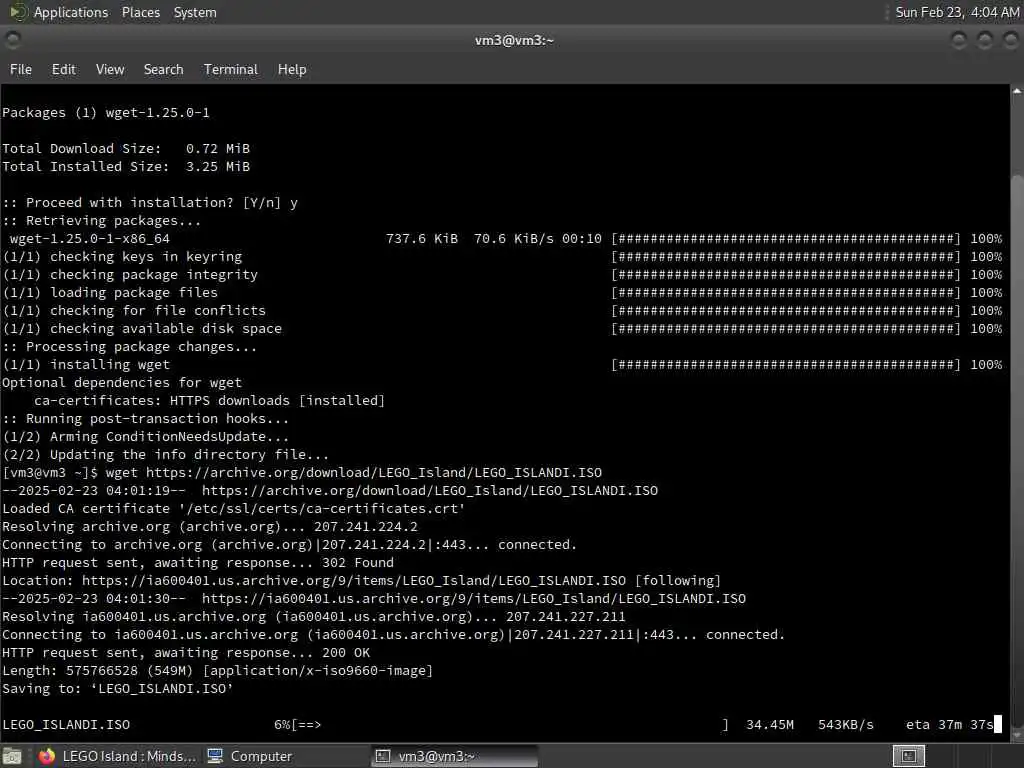Click the terminal window title 'vm3@vm3:~'

(514, 40)
